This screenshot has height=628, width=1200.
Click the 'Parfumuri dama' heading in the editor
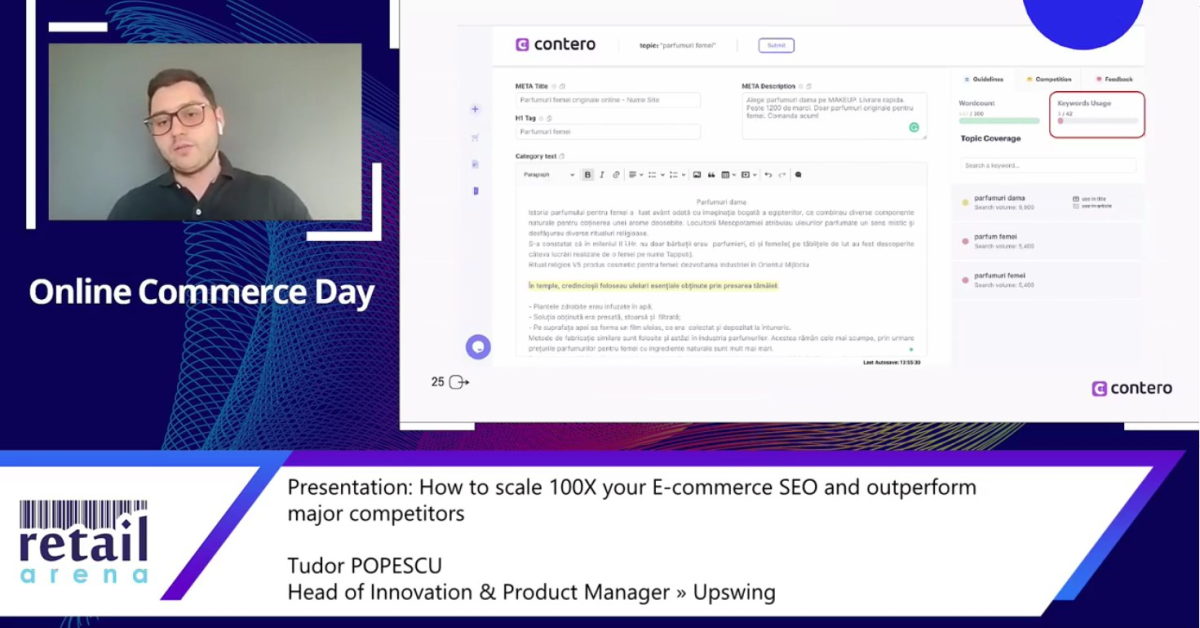click(721, 202)
